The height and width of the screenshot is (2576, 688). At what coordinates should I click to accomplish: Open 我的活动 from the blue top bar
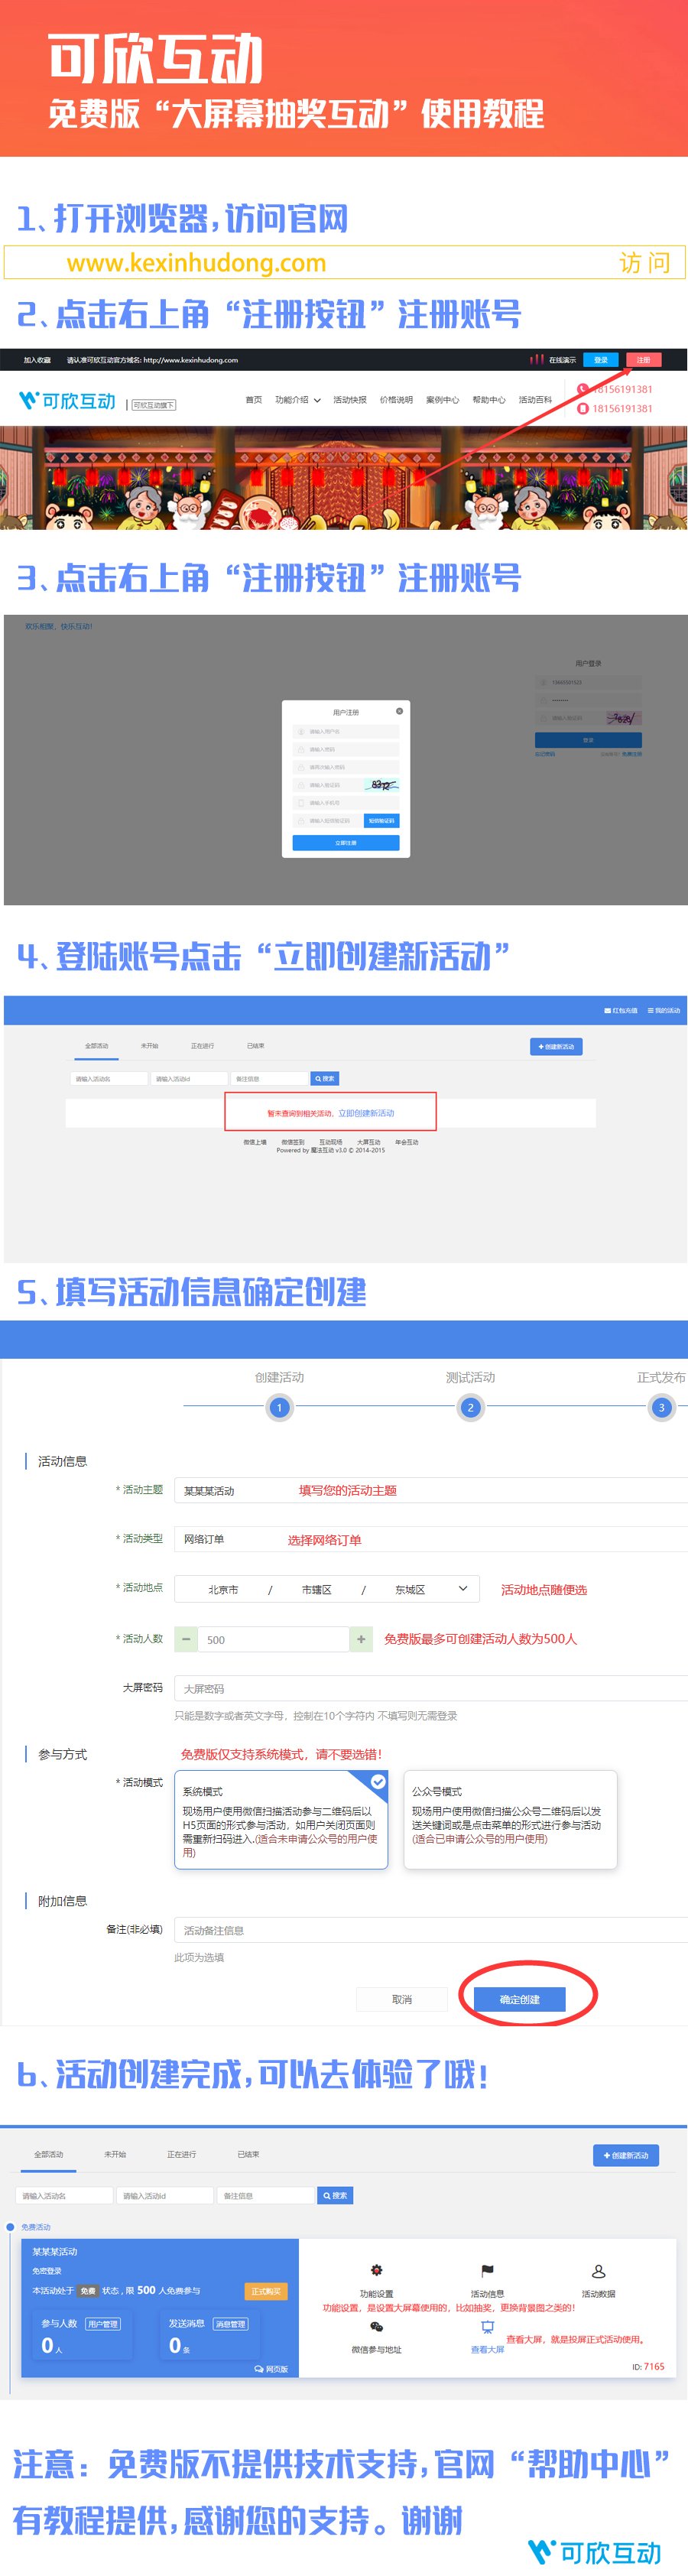[x=664, y=1010]
